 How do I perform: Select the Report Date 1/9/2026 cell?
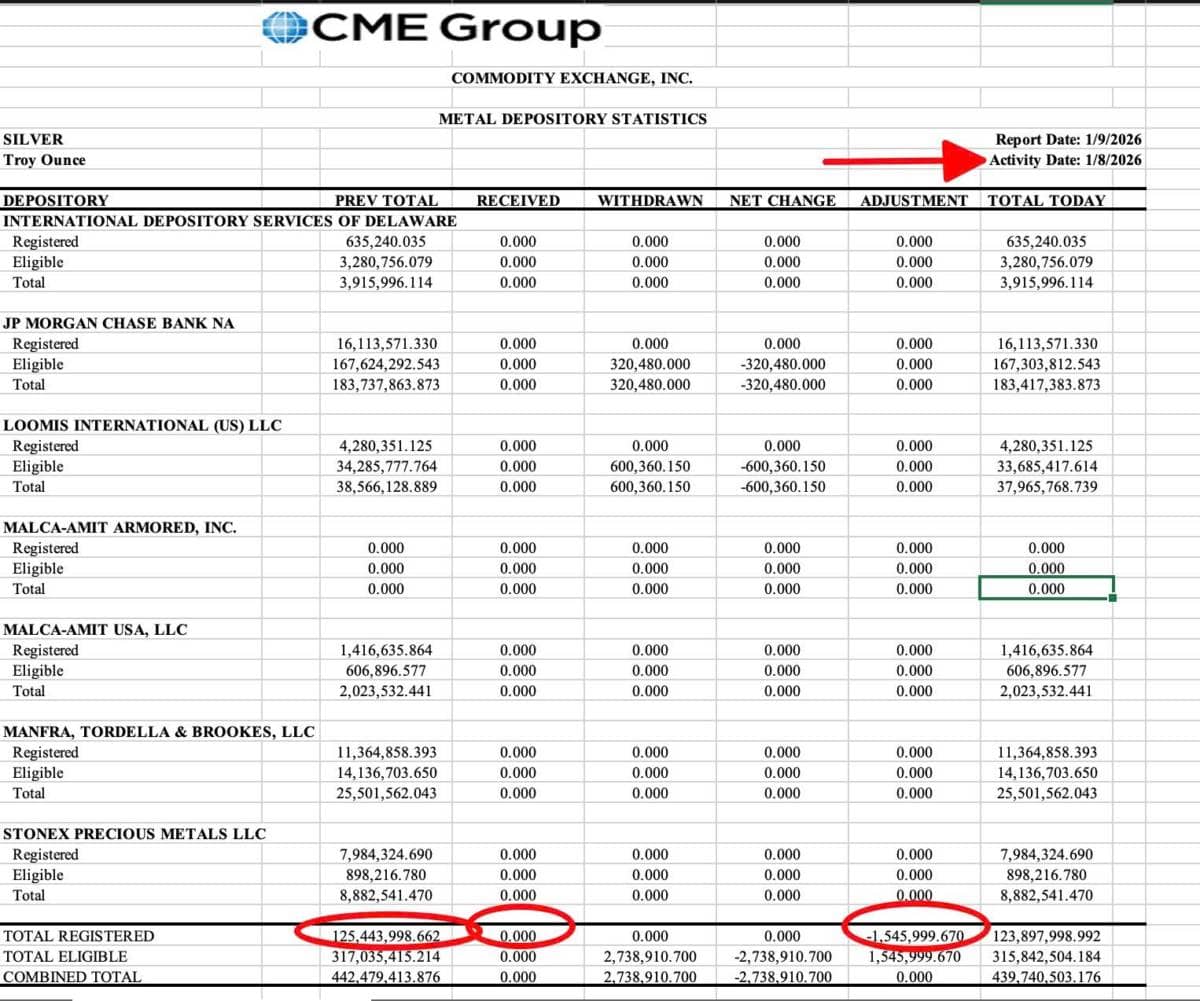(1068, 140)
